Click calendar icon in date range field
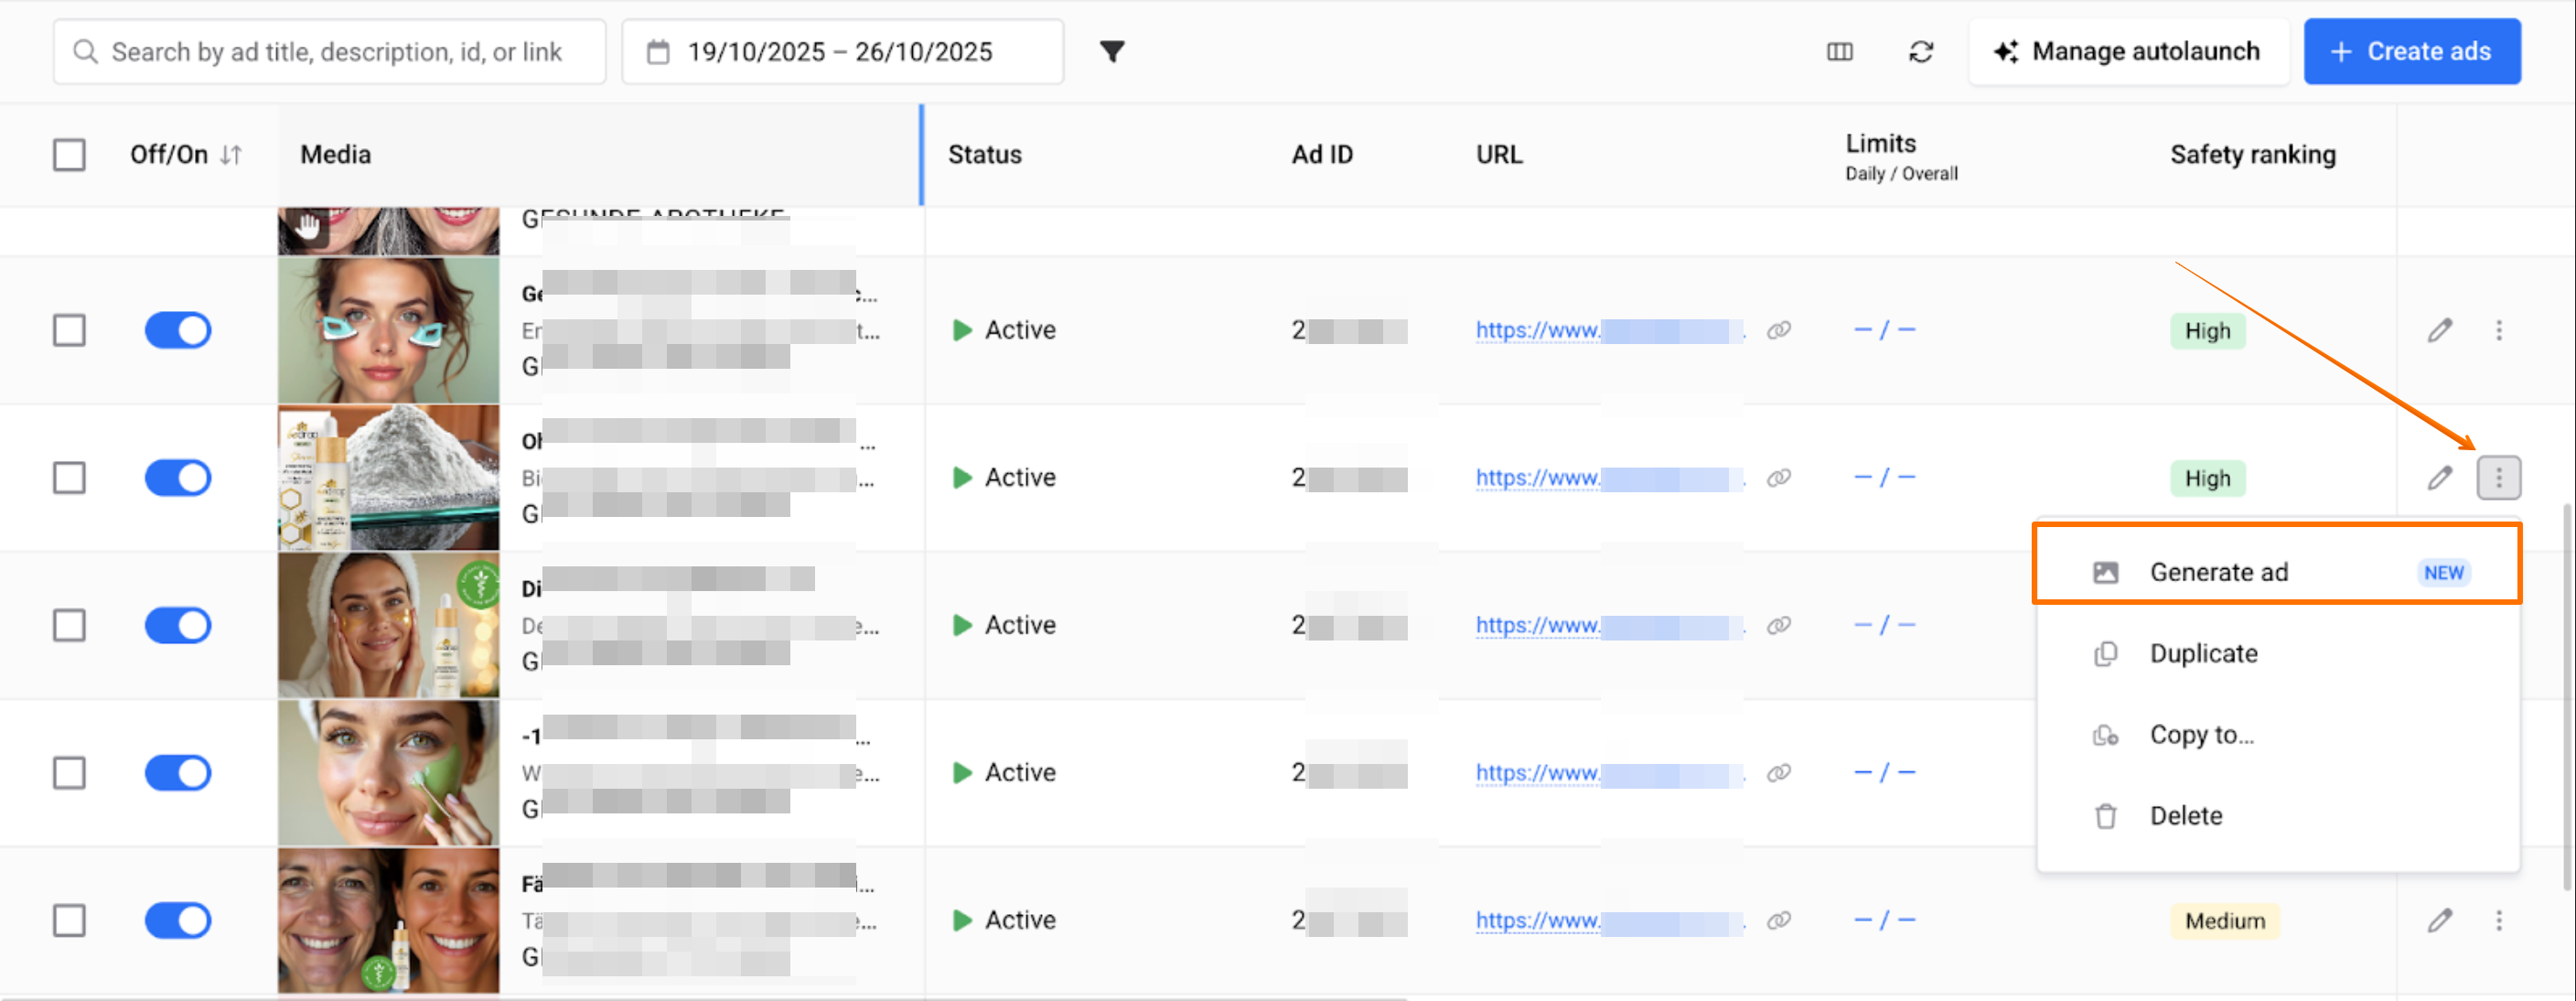The image size is (2576, 1001). click(658, 52)
